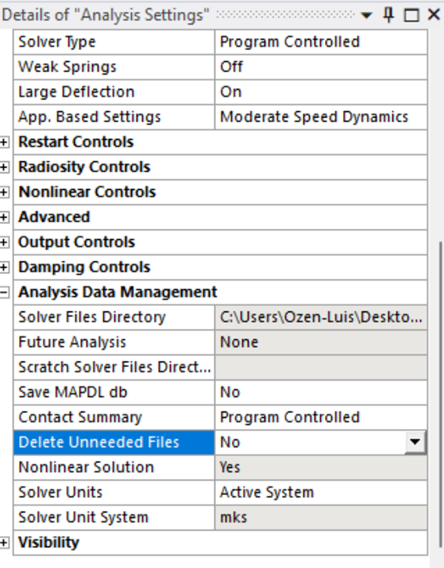Collapse the Analysis Data Management section

(4, 292)
